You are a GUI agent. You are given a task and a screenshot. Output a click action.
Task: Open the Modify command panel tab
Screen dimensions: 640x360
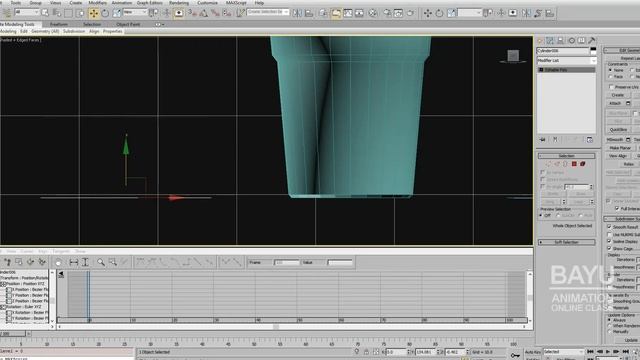[x=550, y=40]
